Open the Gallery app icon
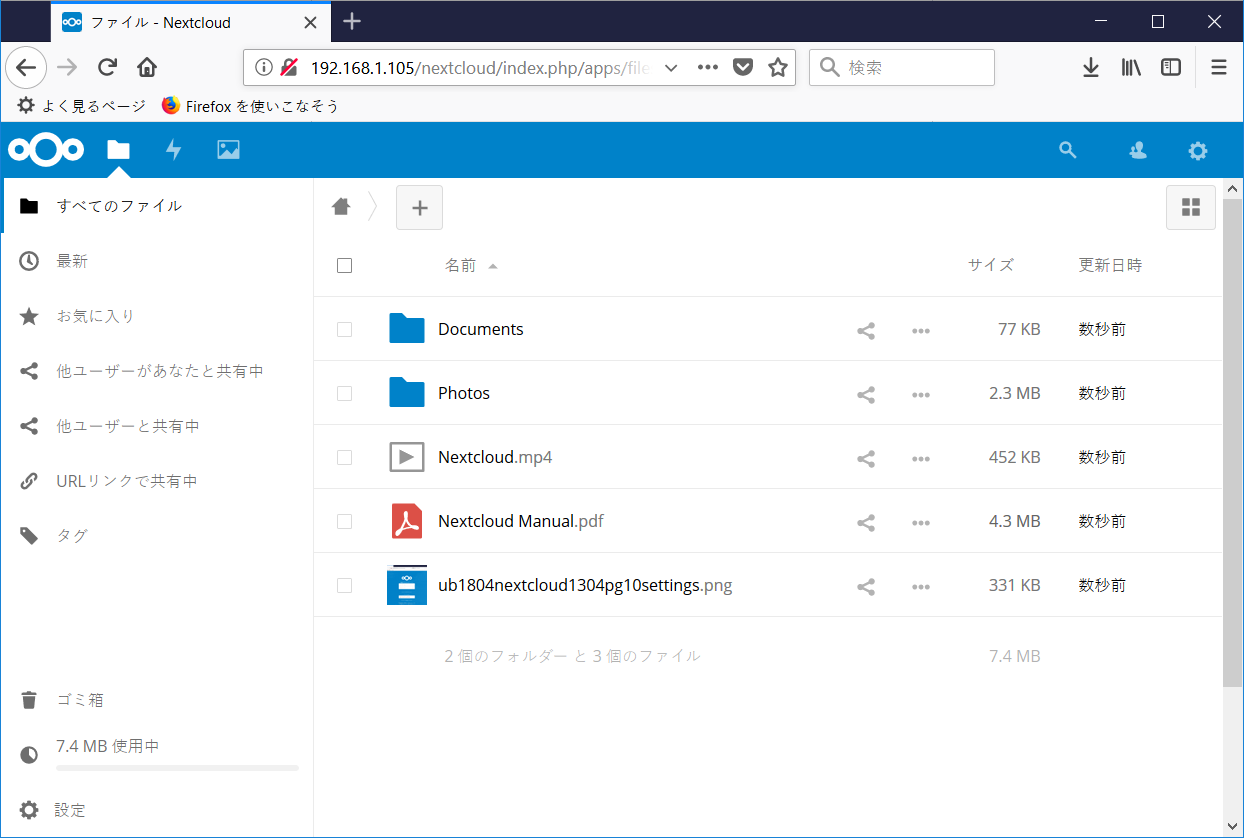Image resolution: width=1244 pixels, height=838 pixels. [x=228, y=149]
